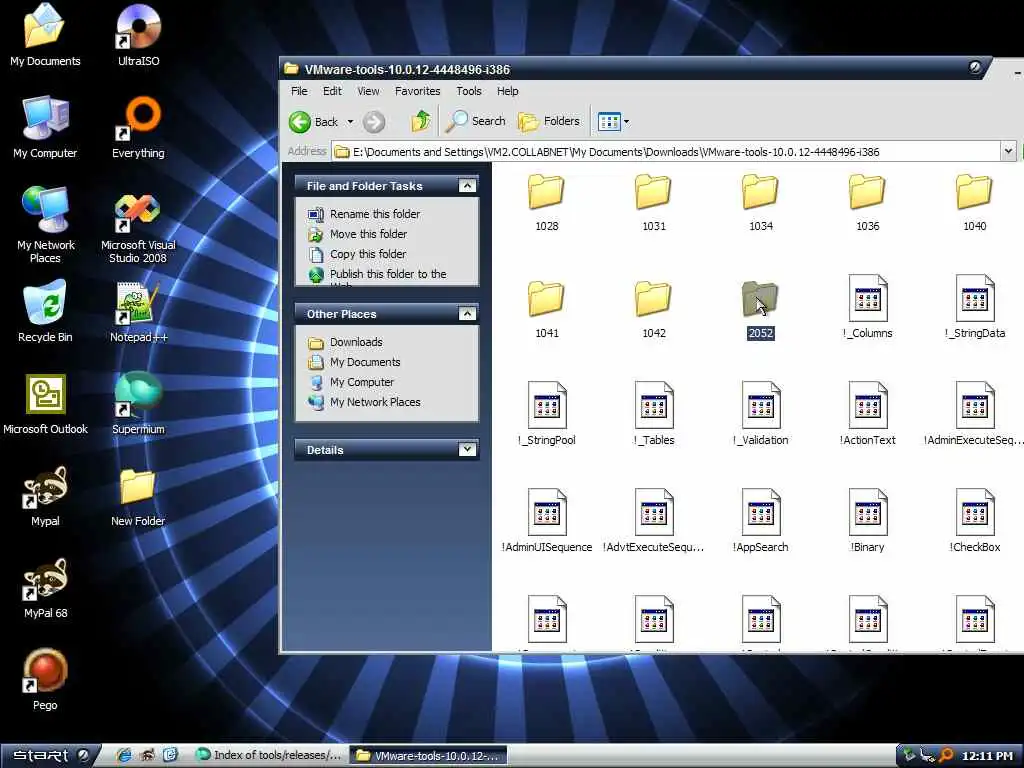Select folder 1041
Image resolution: width=1024 pixels, height=768 pixels.
tap(547, 308)
